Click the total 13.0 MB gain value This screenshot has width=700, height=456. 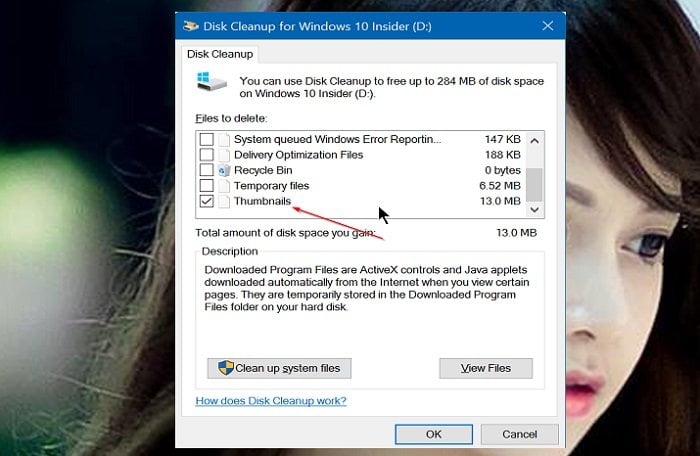tap(517, 233)
